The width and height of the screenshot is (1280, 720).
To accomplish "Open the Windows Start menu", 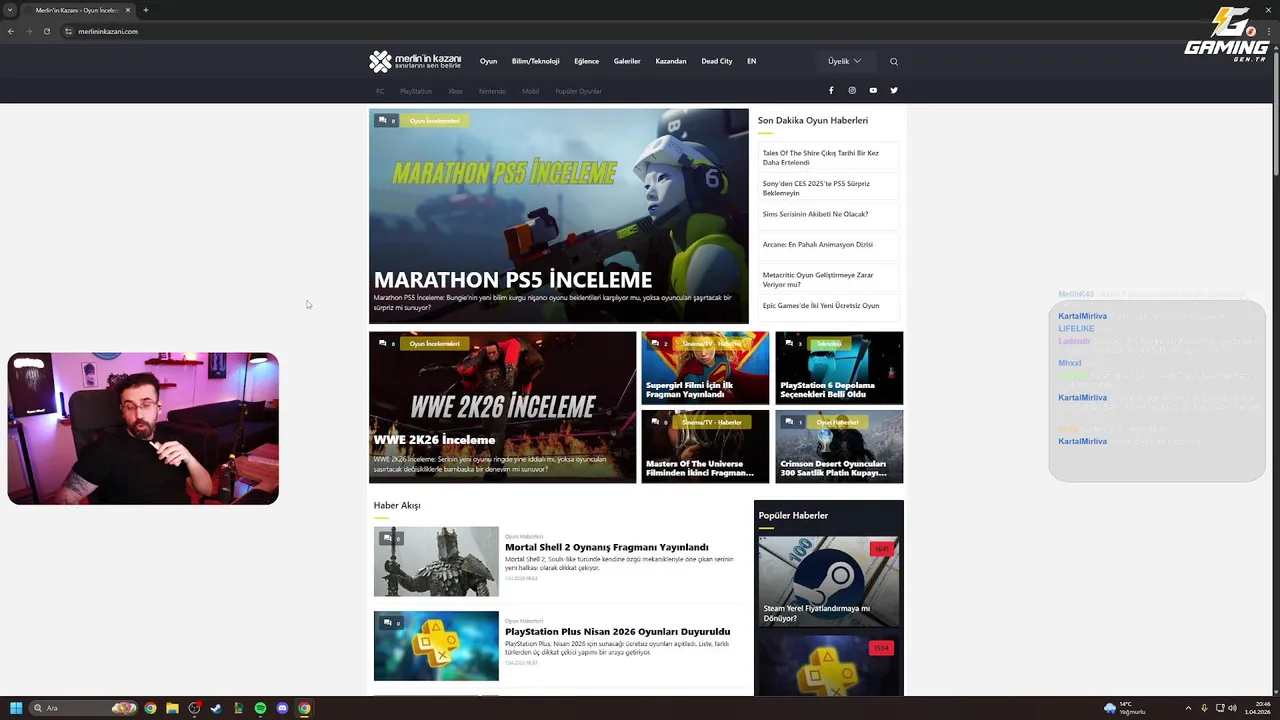I will pos(16,708).
